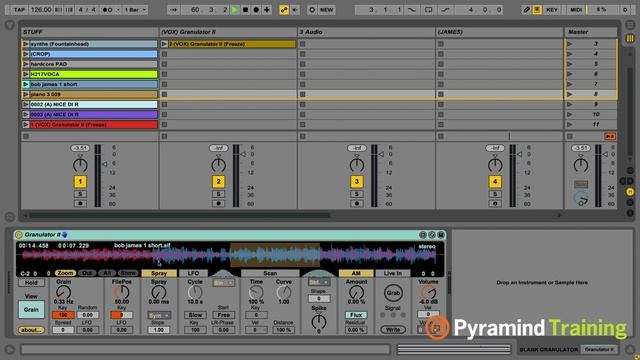Toggle the yellow Automation Arm icon
This screenshot has width=640, height=360.
tap(284, 10)
